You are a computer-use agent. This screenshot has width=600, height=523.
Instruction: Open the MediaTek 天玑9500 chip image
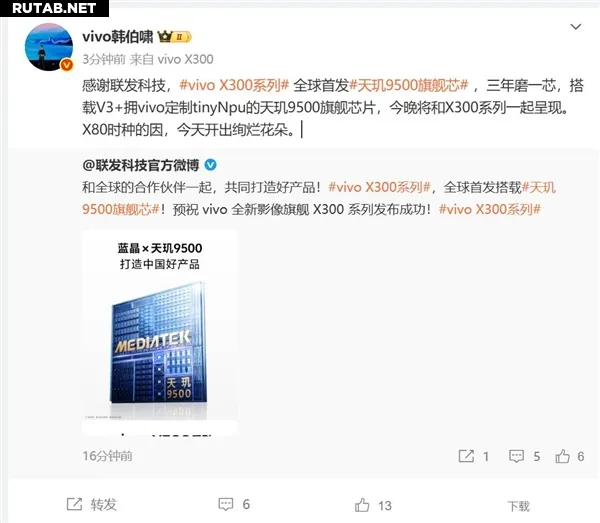160,332
